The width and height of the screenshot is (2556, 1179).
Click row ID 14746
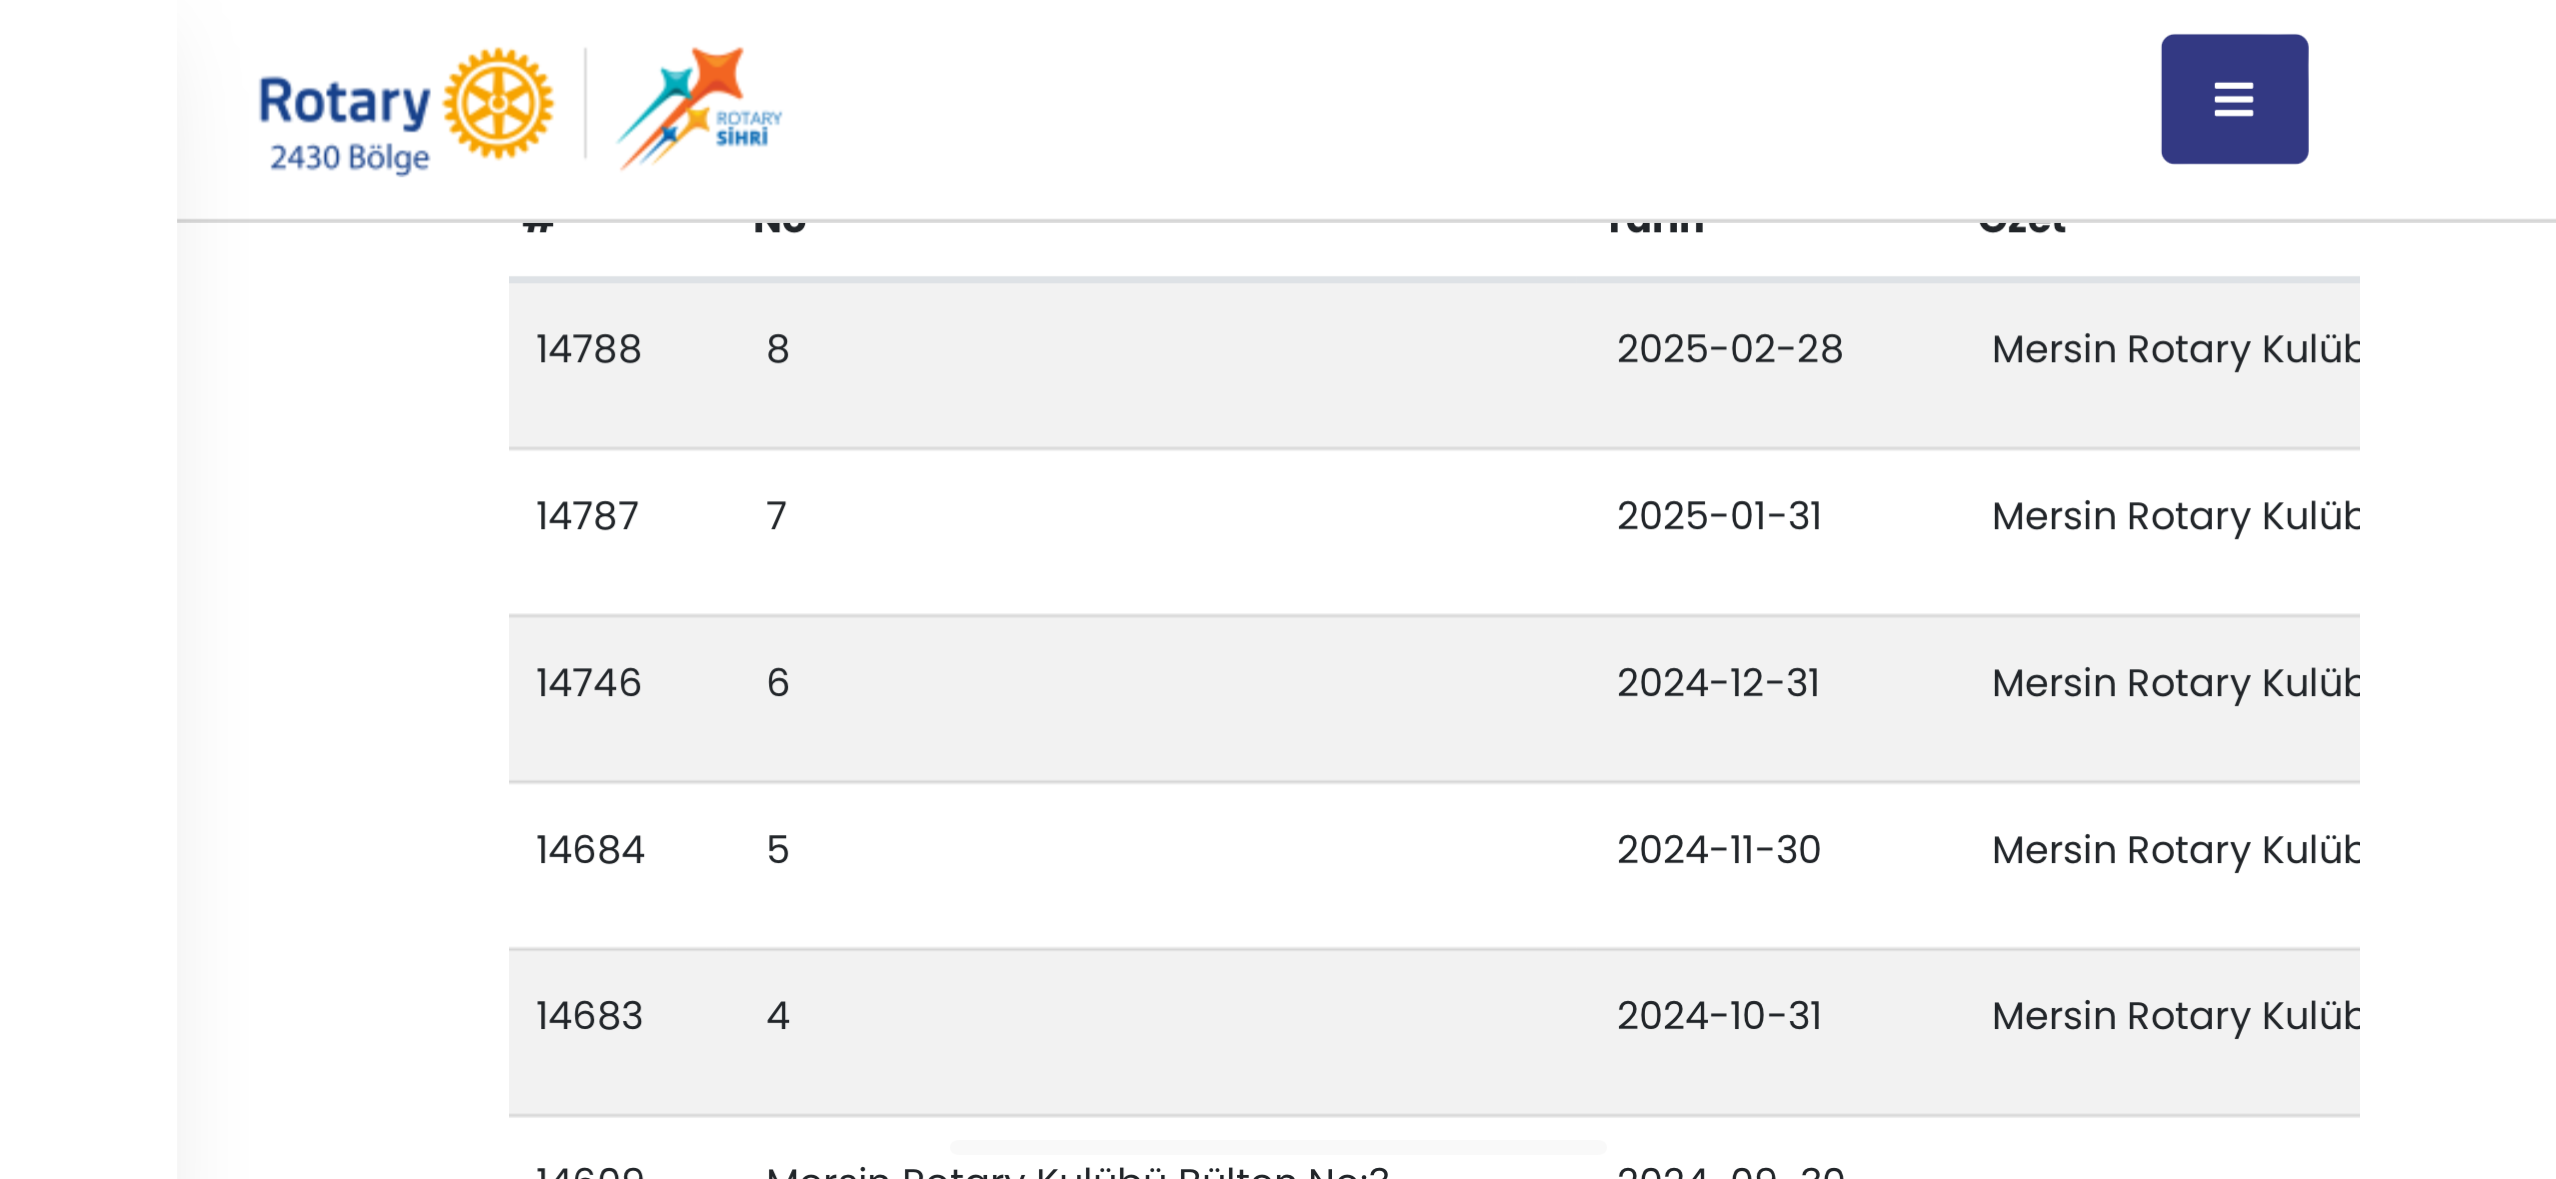[588, 683]
